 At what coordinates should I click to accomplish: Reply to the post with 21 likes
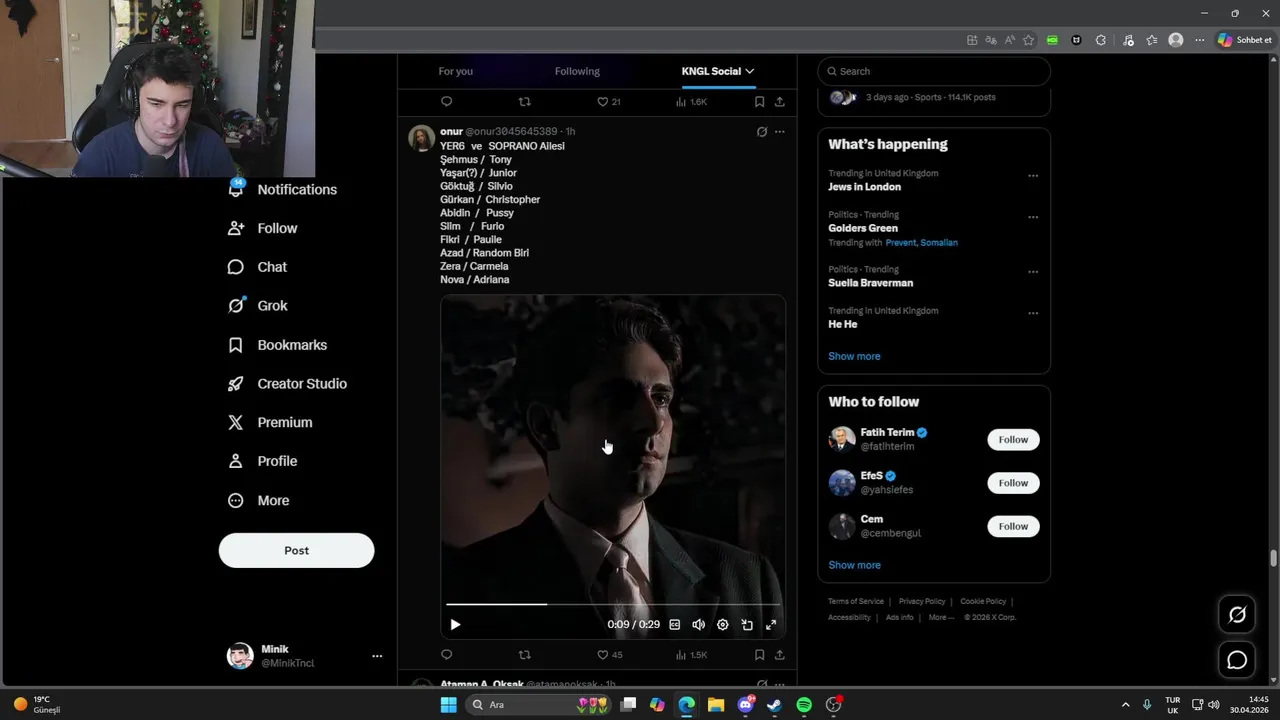447,102
